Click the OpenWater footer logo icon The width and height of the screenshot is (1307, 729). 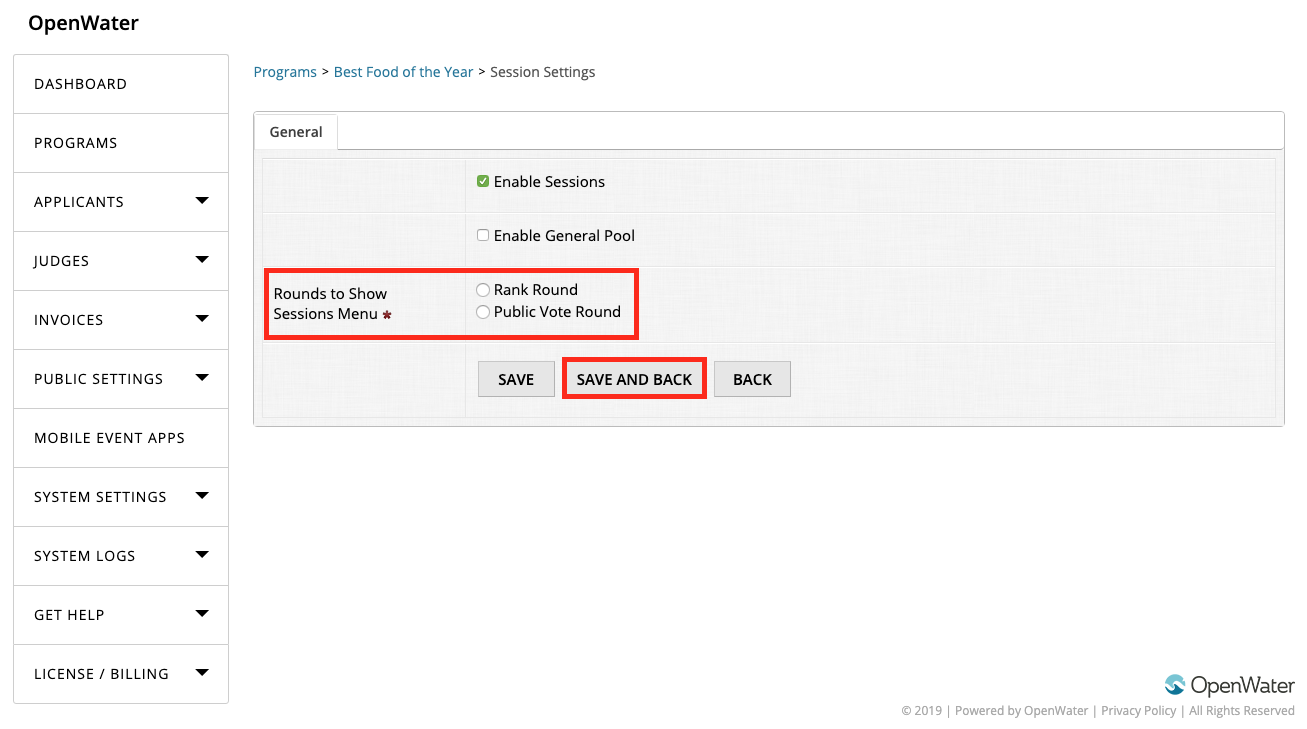(x=1175, y=685)
